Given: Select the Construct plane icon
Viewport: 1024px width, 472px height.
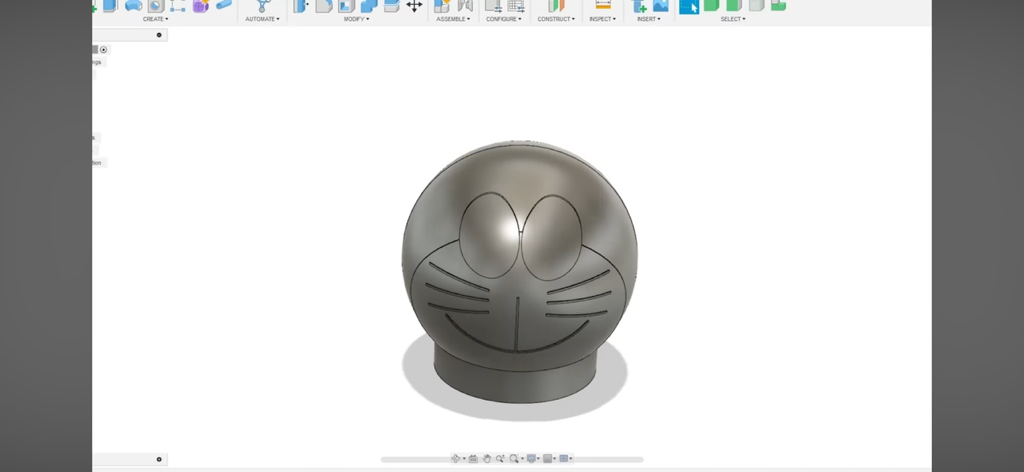Looking at the screenshot, I should pos(556,5).
